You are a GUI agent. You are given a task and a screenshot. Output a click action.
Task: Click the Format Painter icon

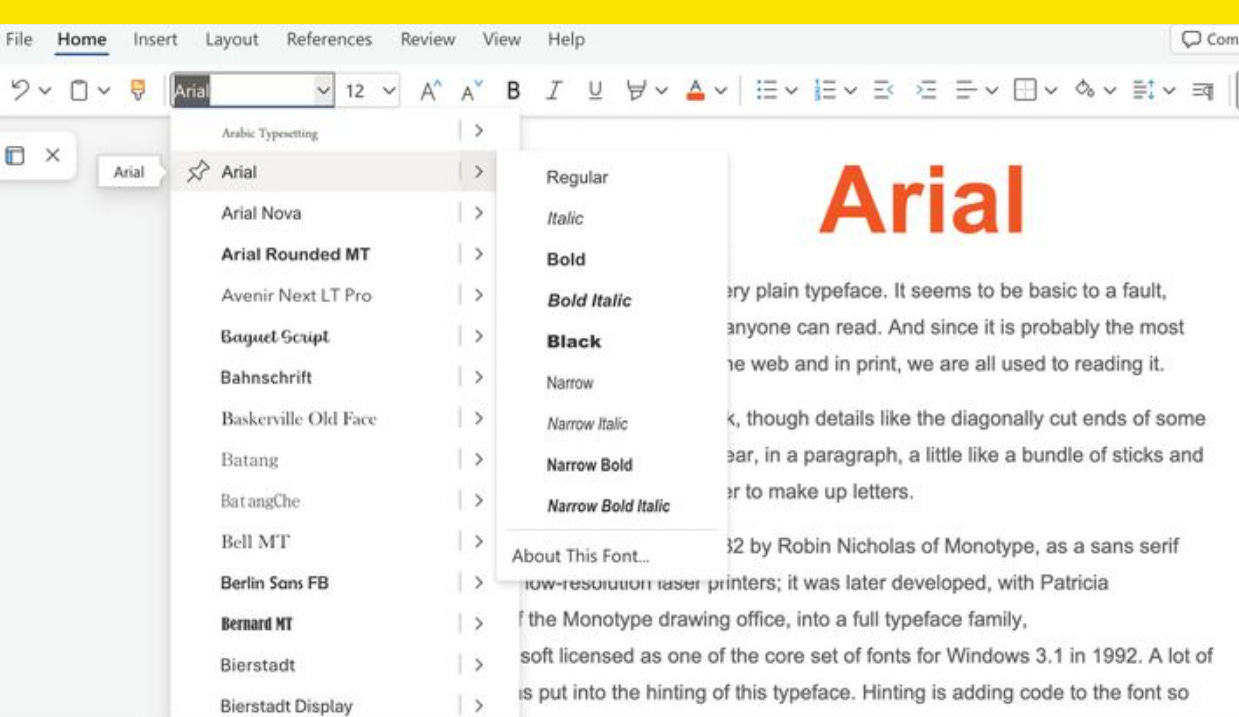click(138, 91)
